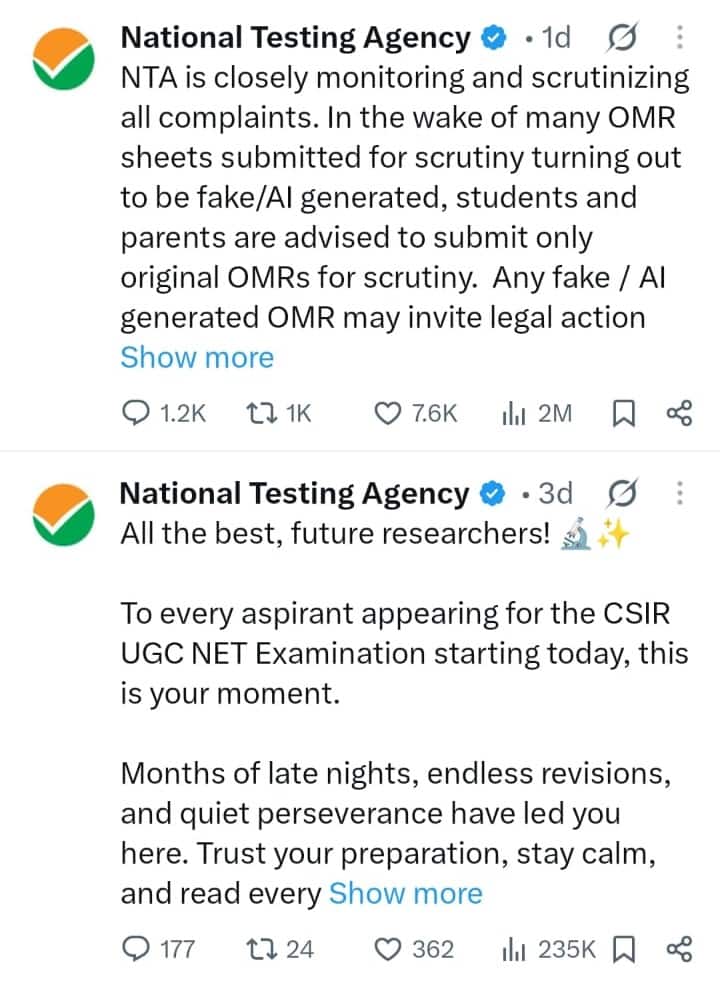
Task: Open more options for the 3d post
Action: [x=680, y=494]
